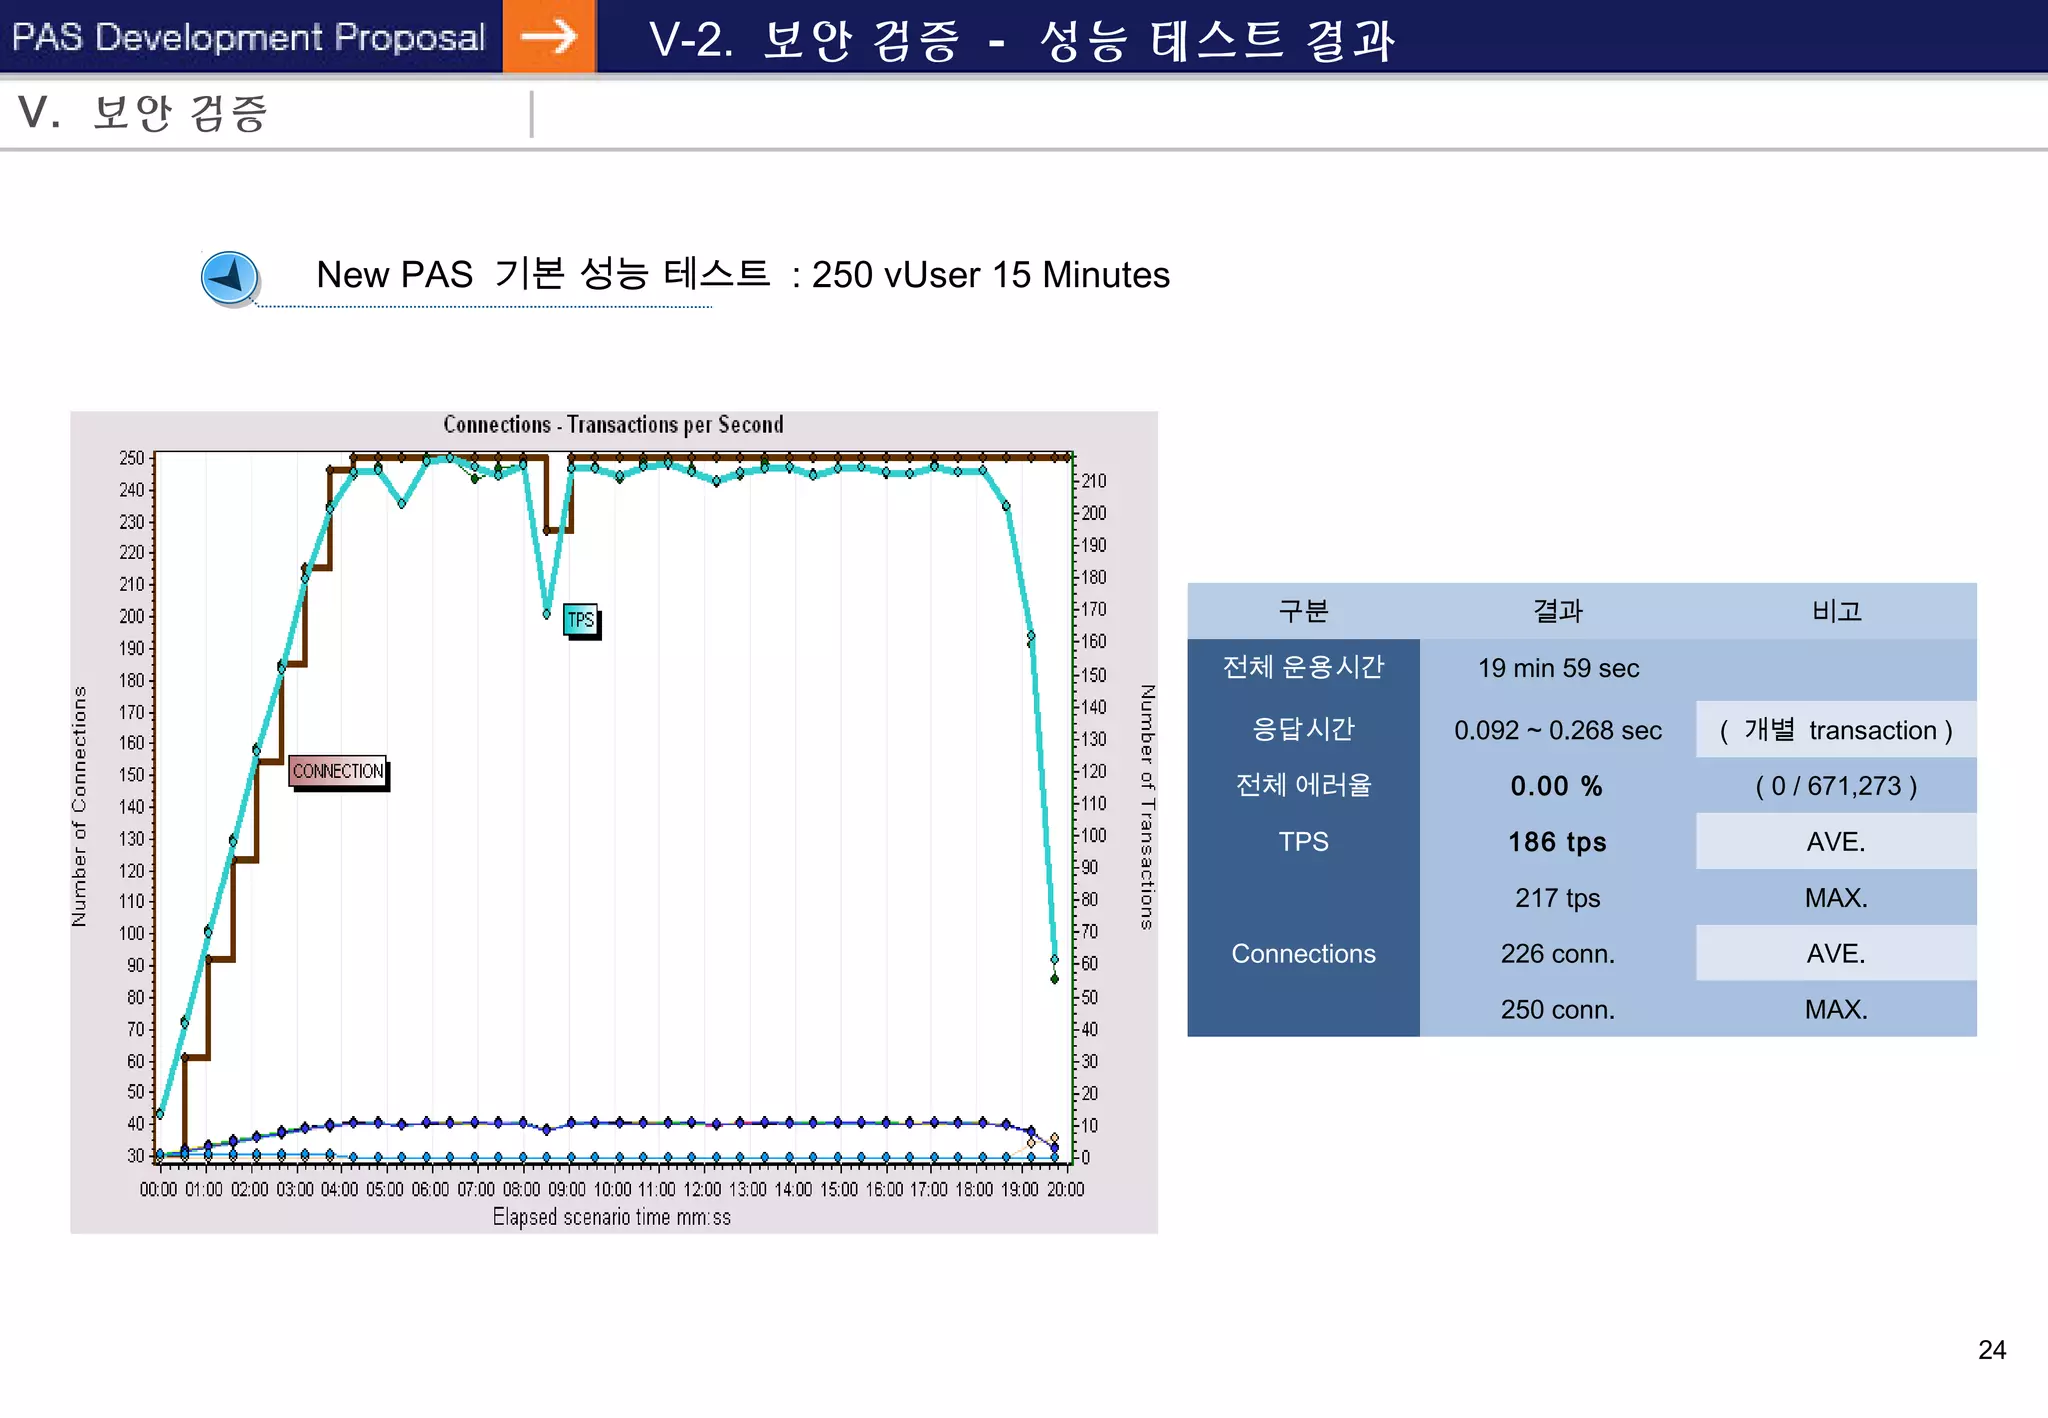Click the CONNECTION legend label on chart
Viewport: 2048px width, 1418px height.
point(338,771)
